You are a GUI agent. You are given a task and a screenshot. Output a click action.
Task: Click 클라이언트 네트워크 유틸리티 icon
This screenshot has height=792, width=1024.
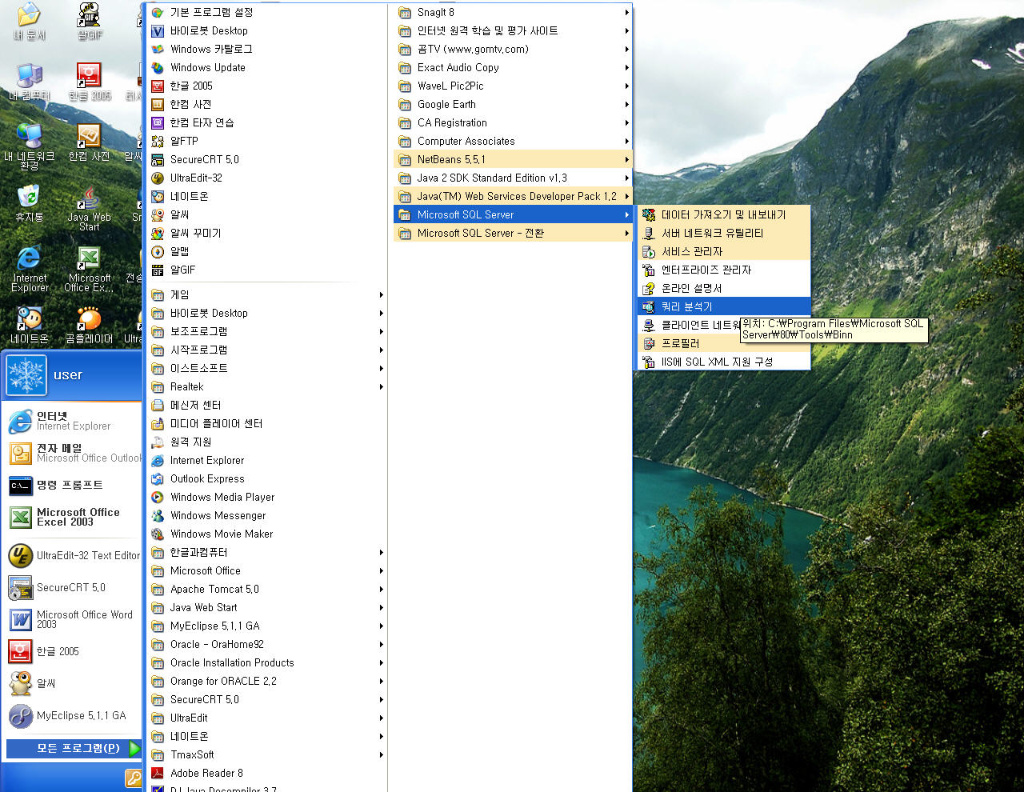(x=648, y=325)
